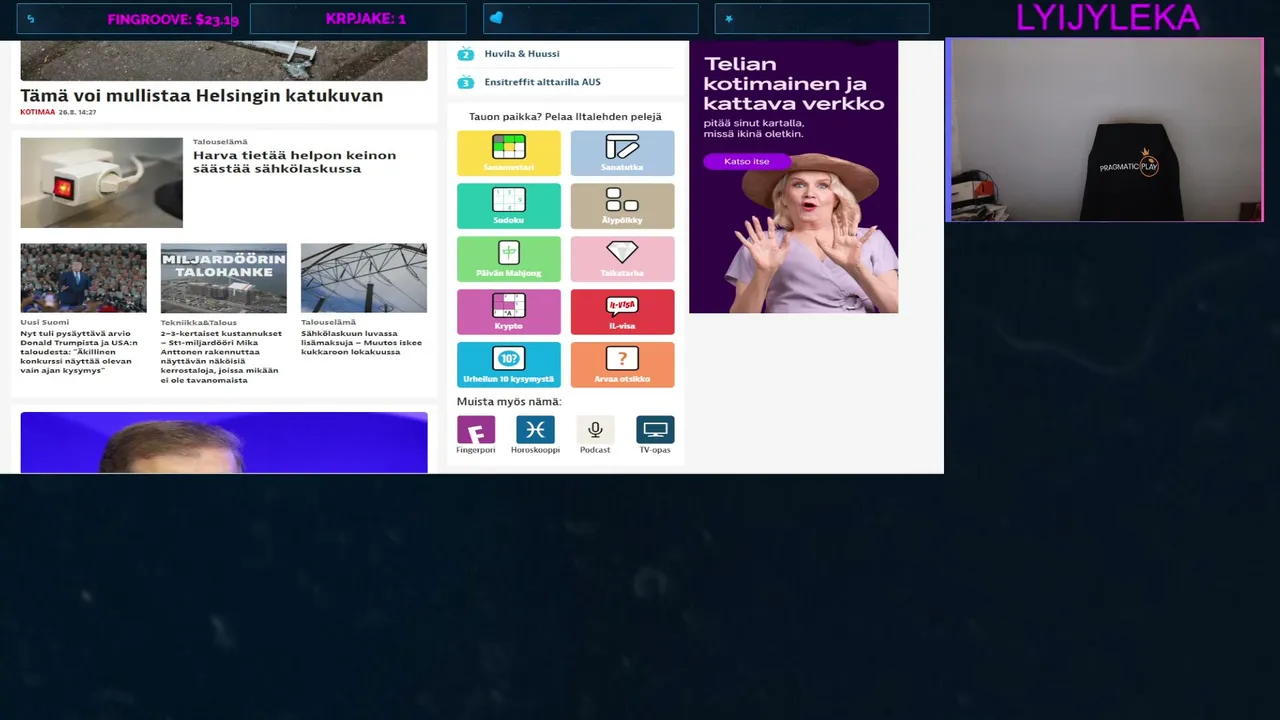Open the Tekniikka&Talous article about Mika Anttonen
Image resolution: width=1280 pixels, height=720 pixels.
tap(221, 356)
